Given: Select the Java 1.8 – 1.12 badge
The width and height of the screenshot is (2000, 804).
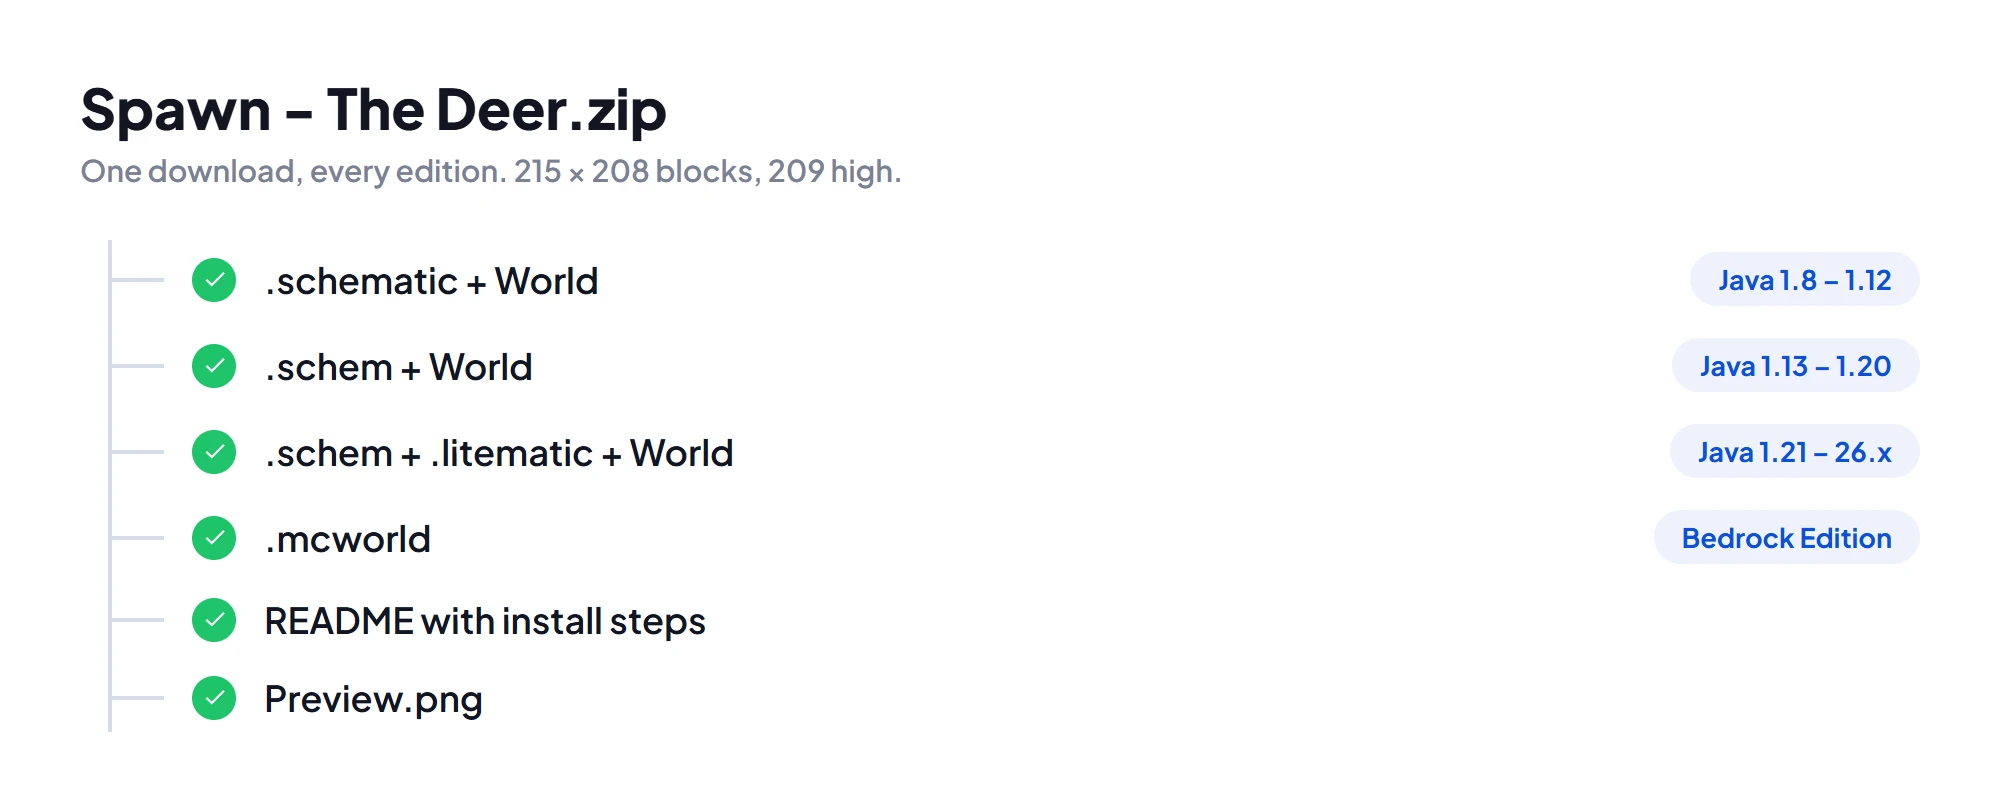Looking at the screenshot, I should pos(1804,280).
